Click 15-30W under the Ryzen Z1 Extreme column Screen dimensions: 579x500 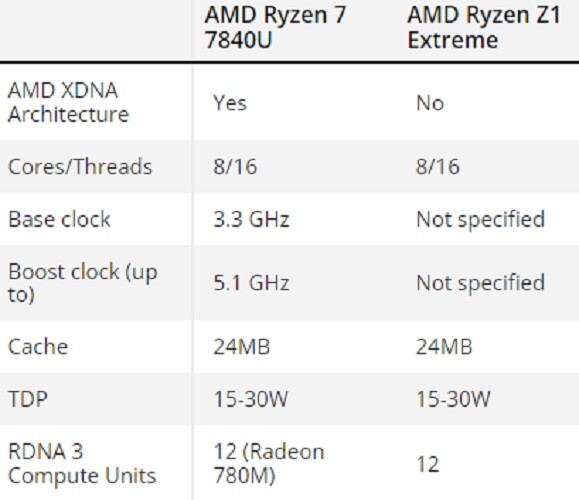point(453,399)
